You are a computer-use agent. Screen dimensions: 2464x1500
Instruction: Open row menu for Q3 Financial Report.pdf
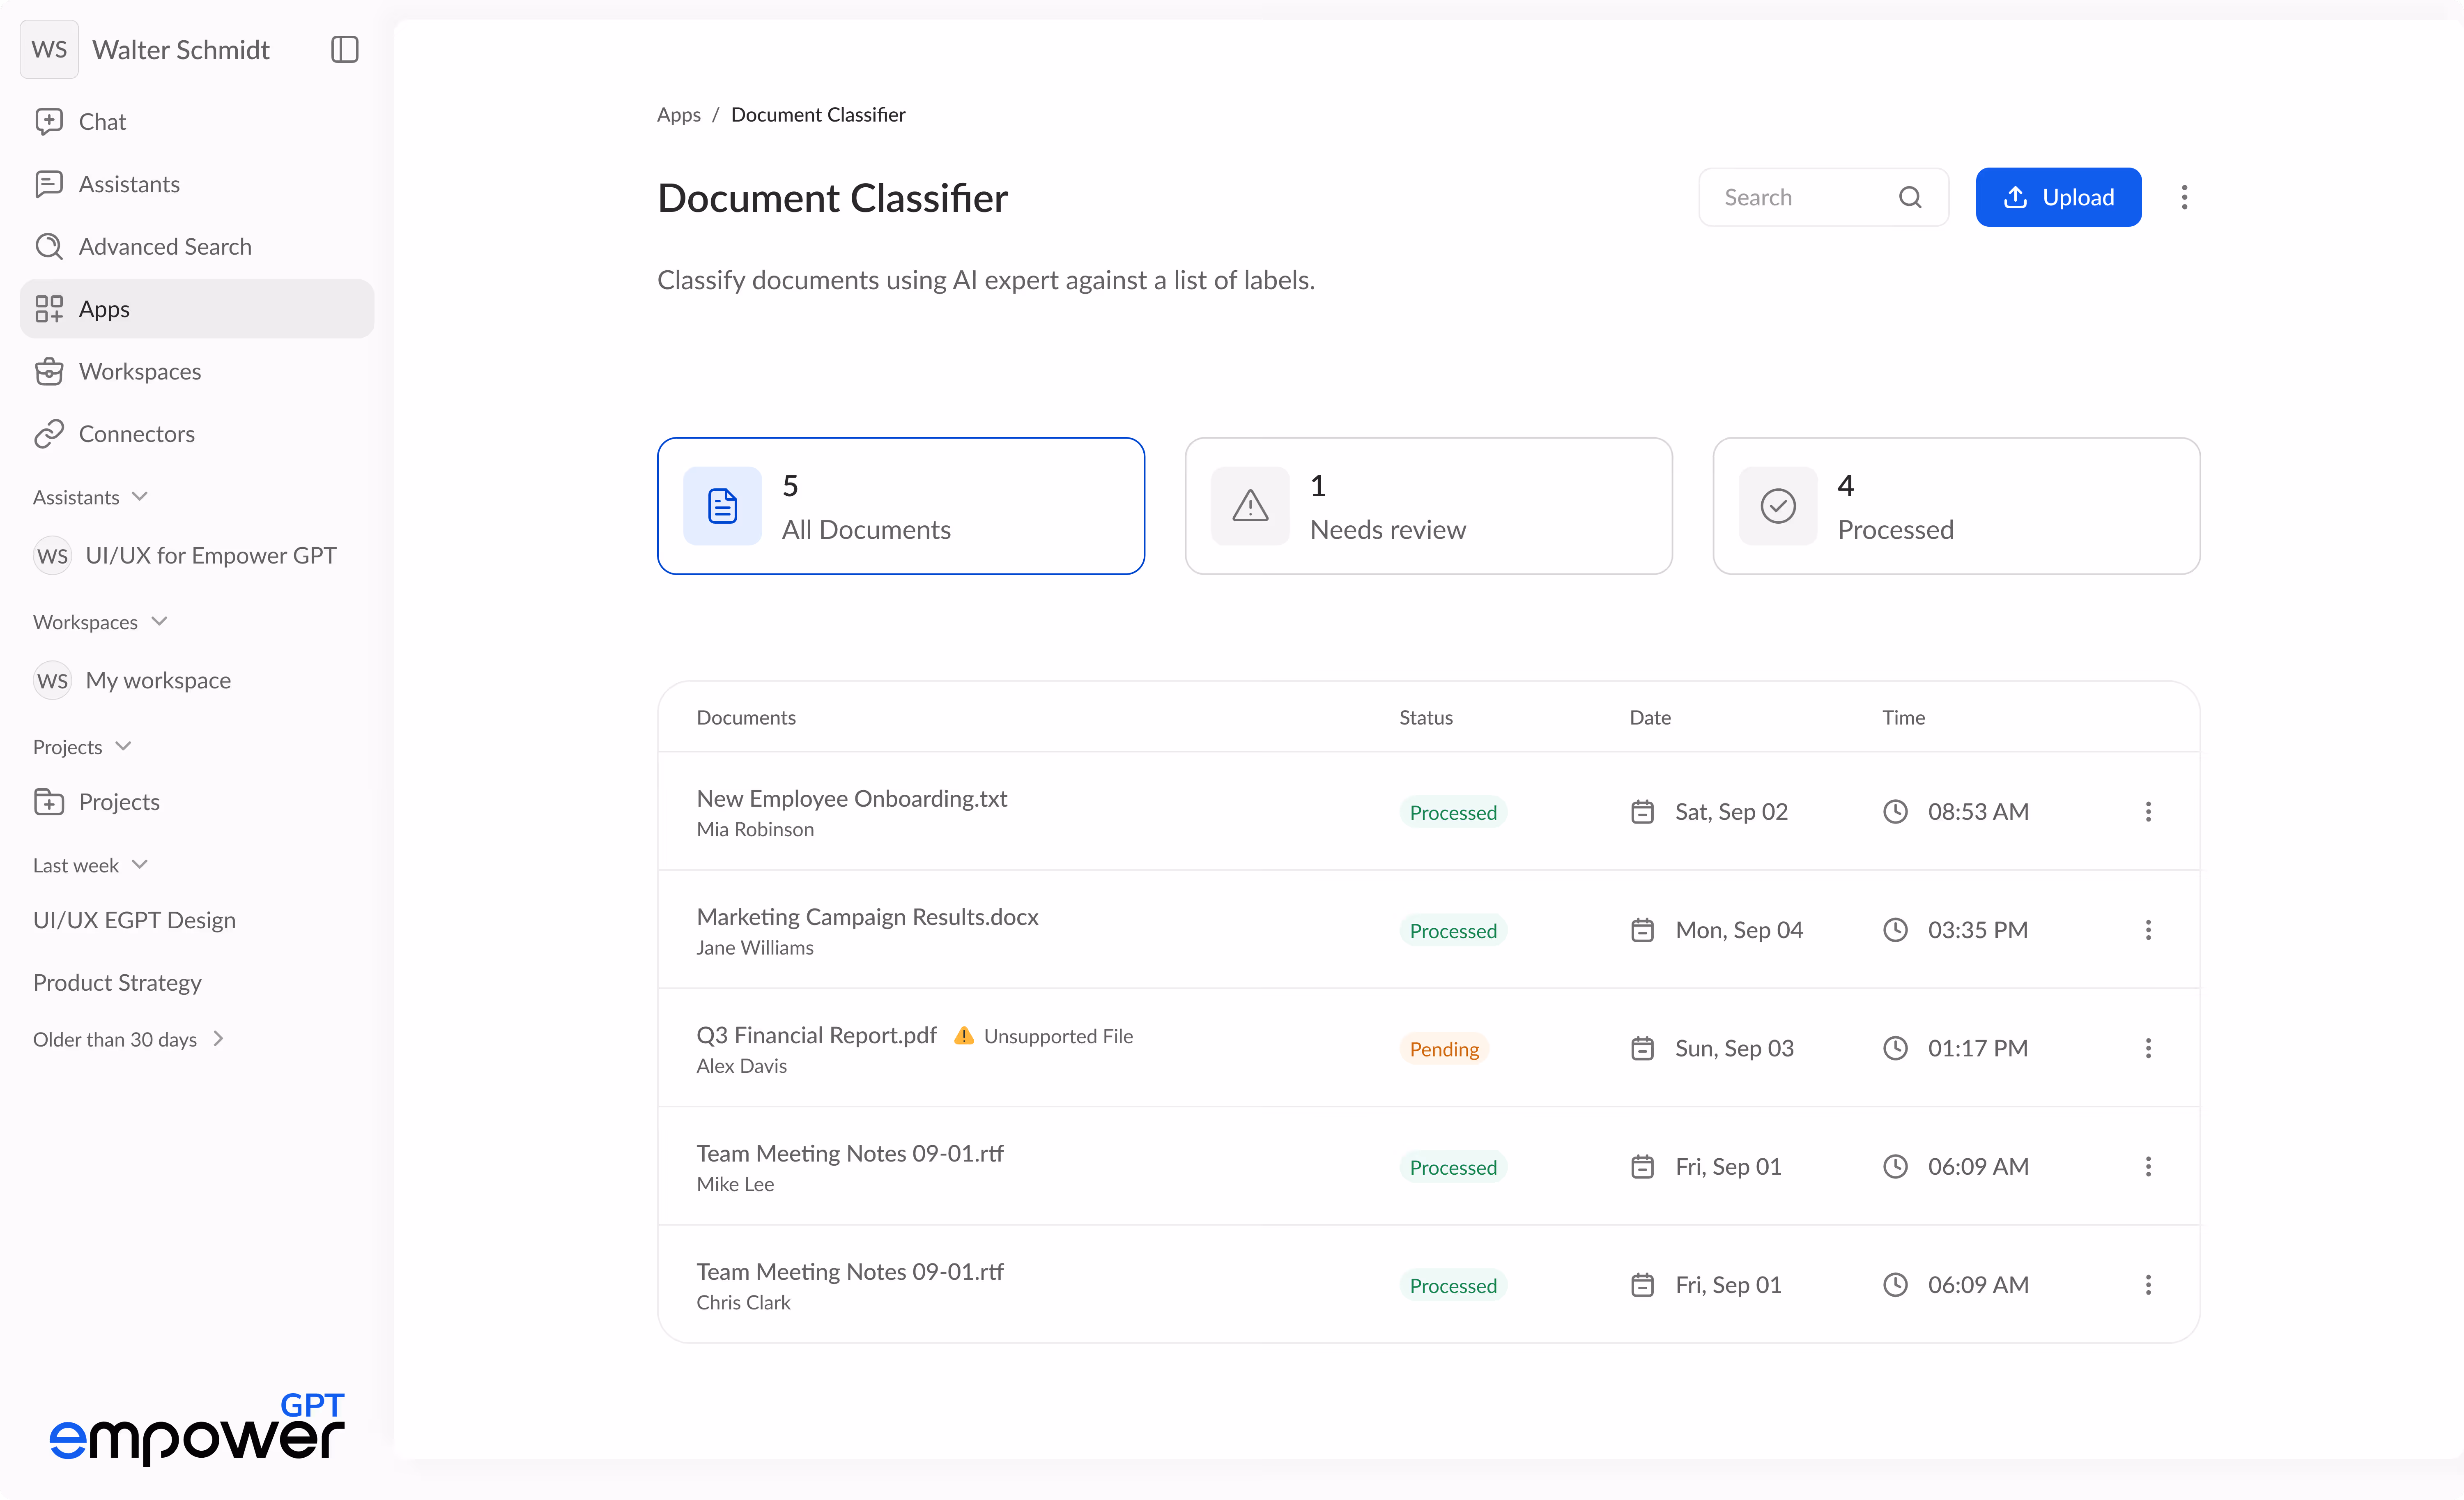point(2148,1048)
